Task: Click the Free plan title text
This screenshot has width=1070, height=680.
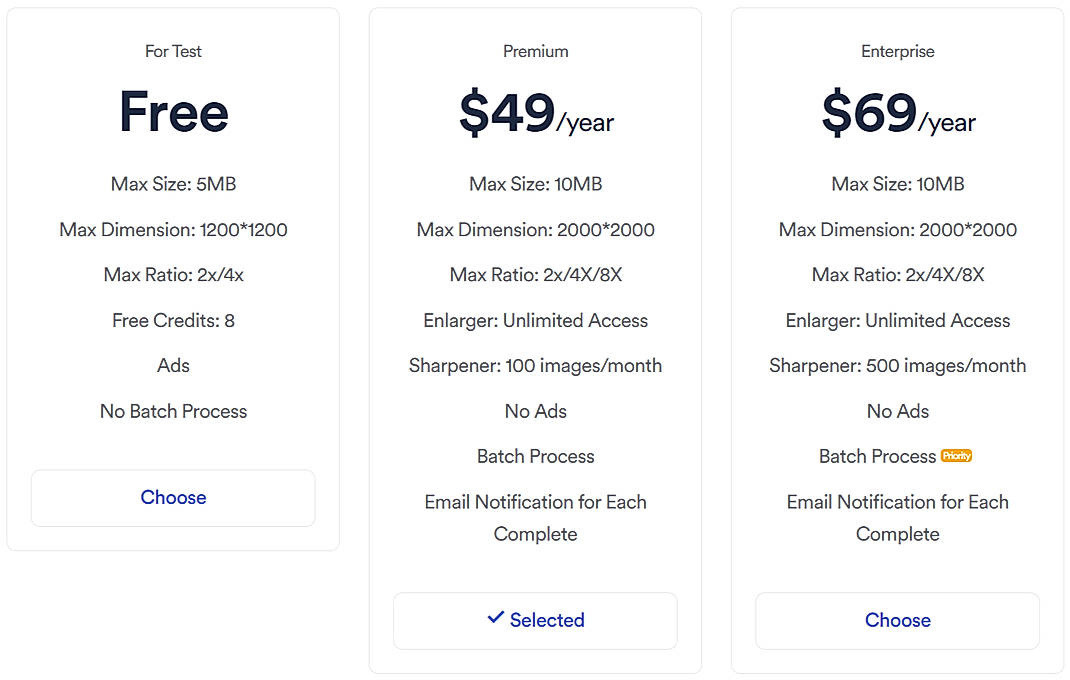Action: coord(173,113)
